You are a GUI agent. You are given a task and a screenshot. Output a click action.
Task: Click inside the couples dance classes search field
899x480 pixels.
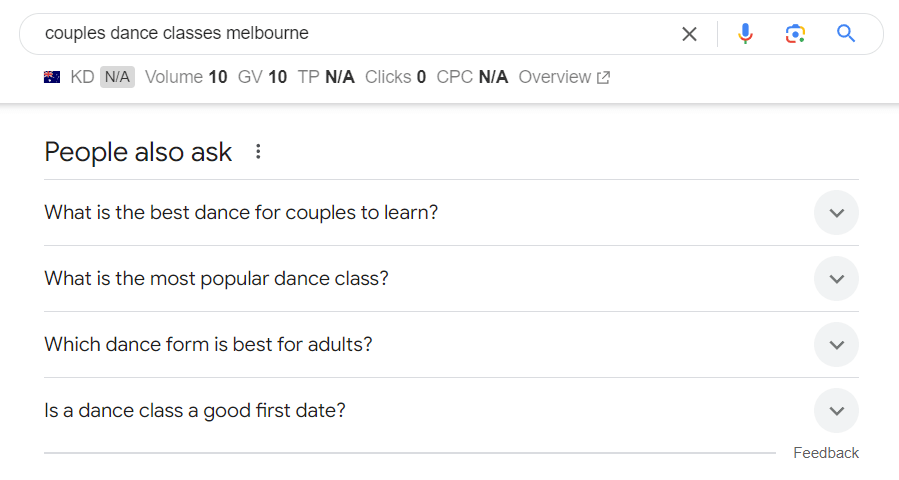(x=355, y=34)
